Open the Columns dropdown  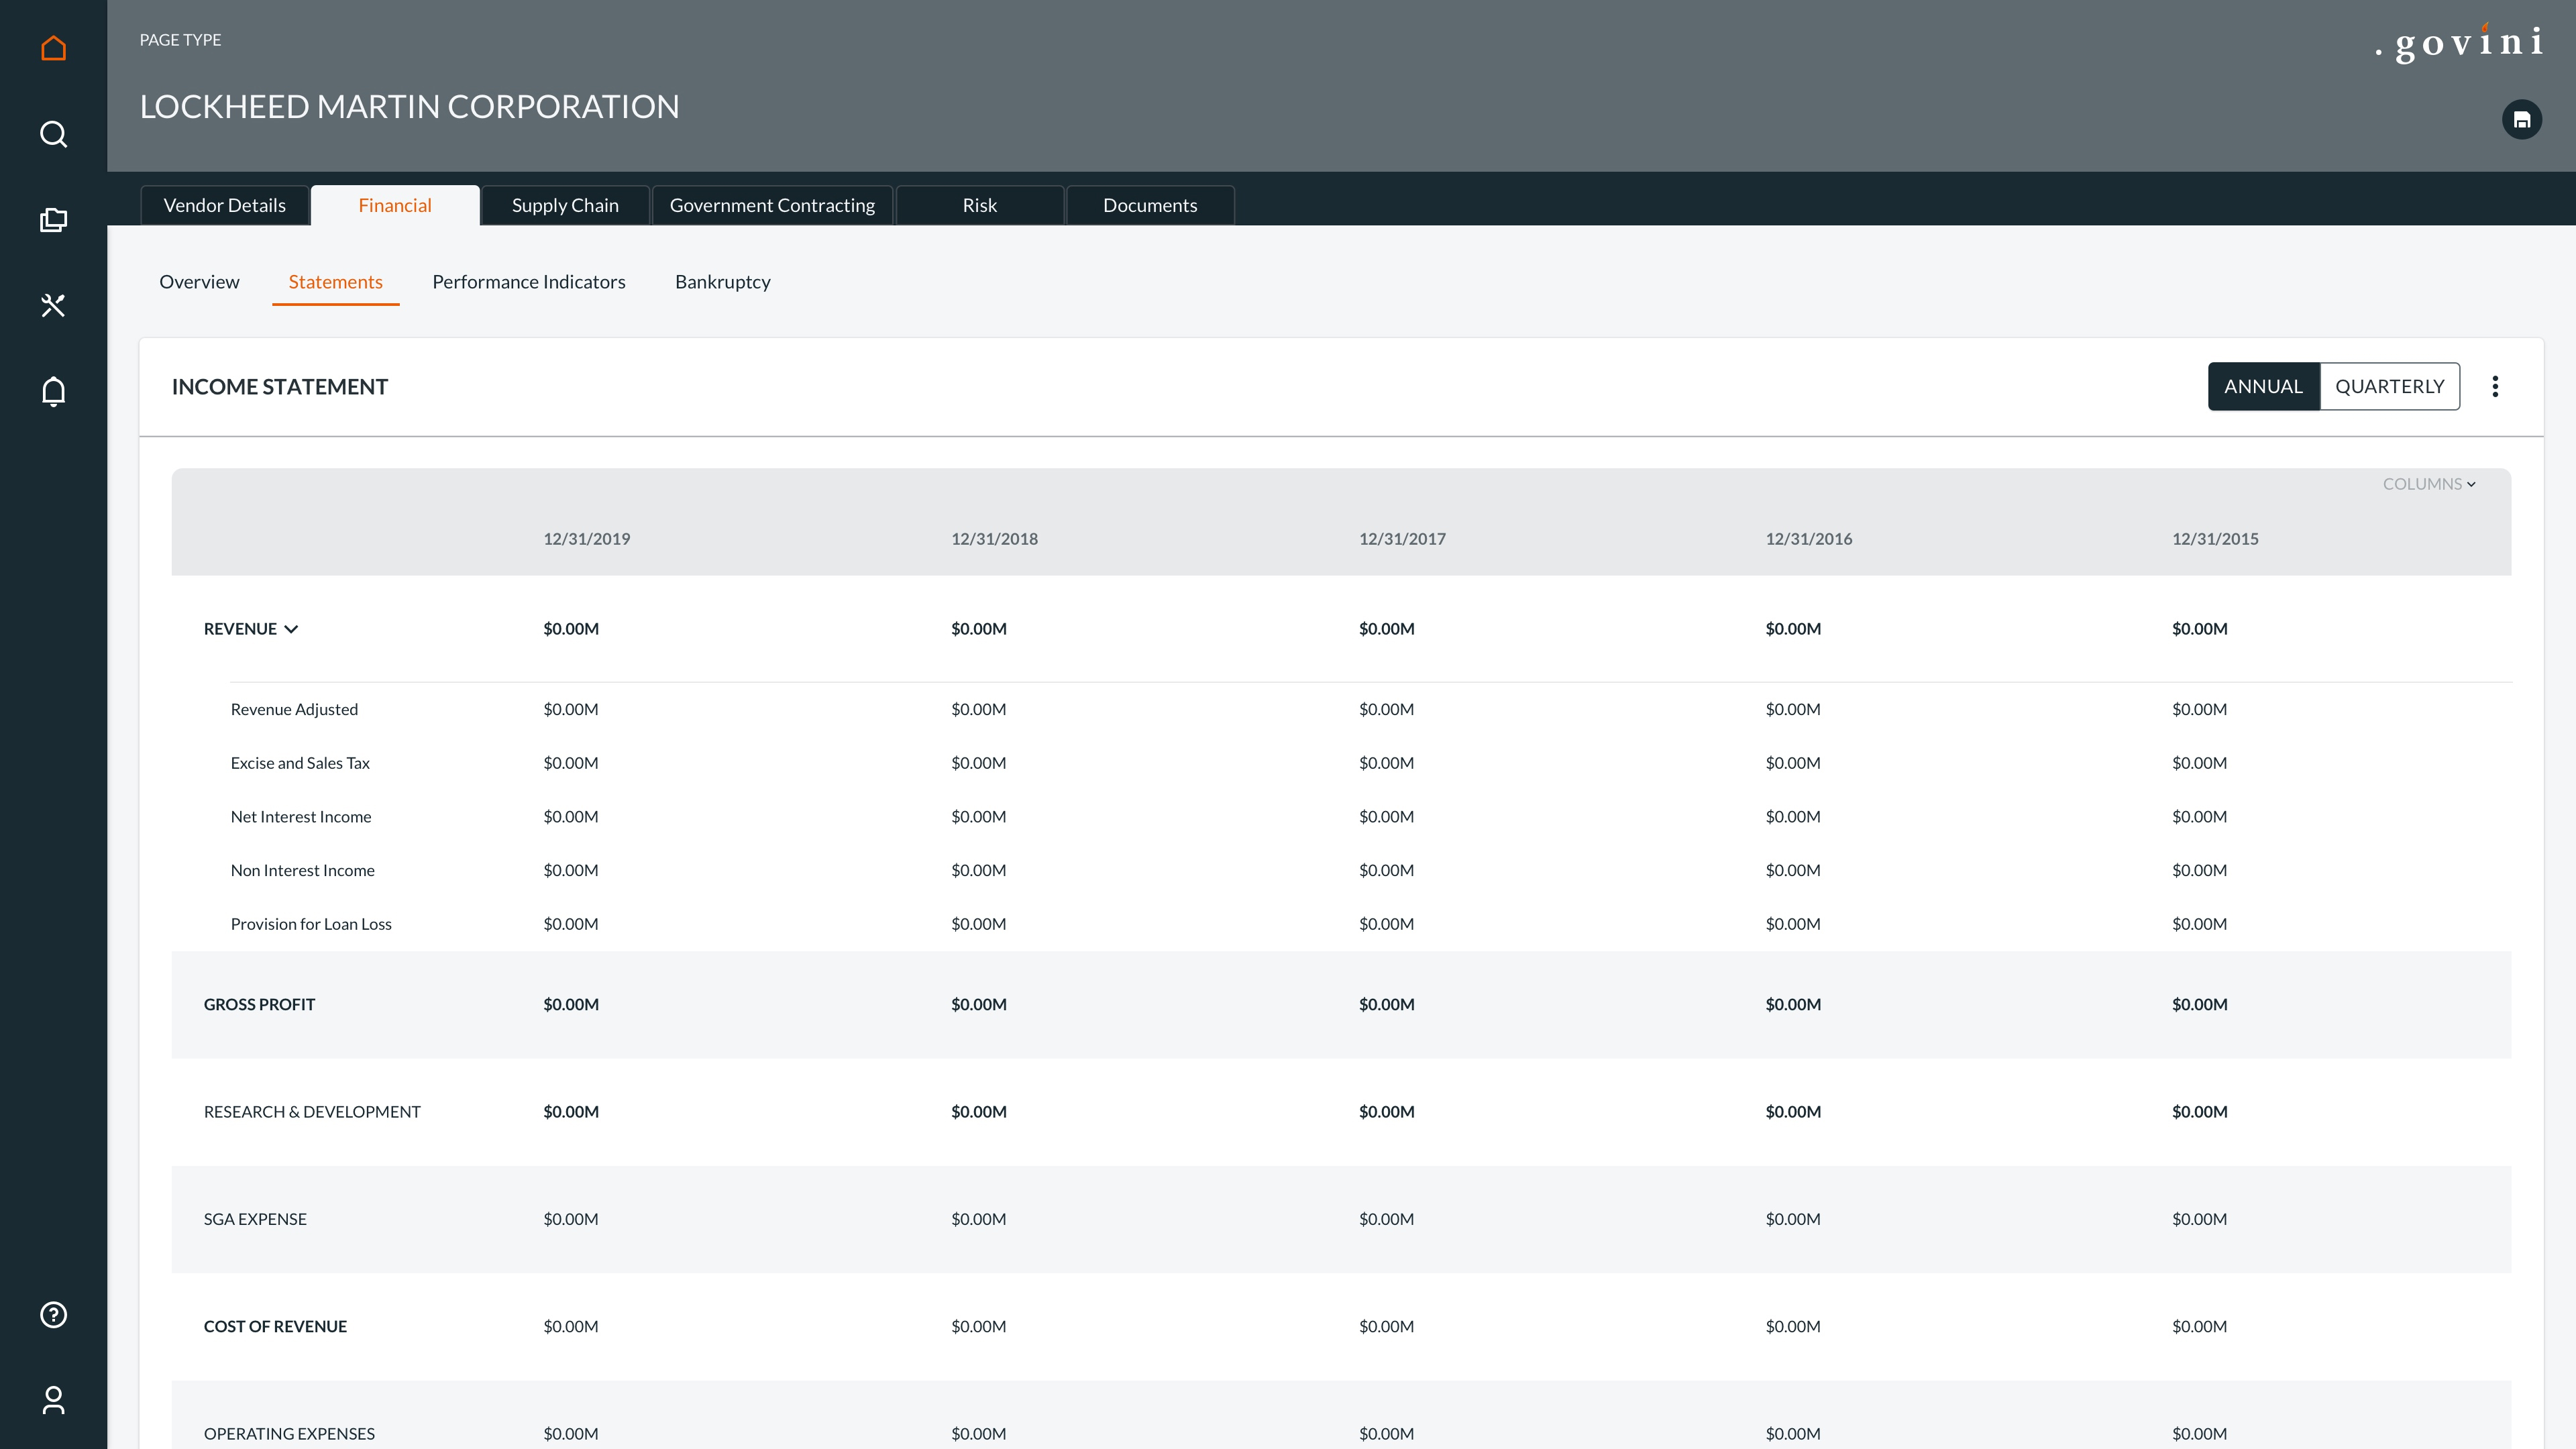(2428, 484)
